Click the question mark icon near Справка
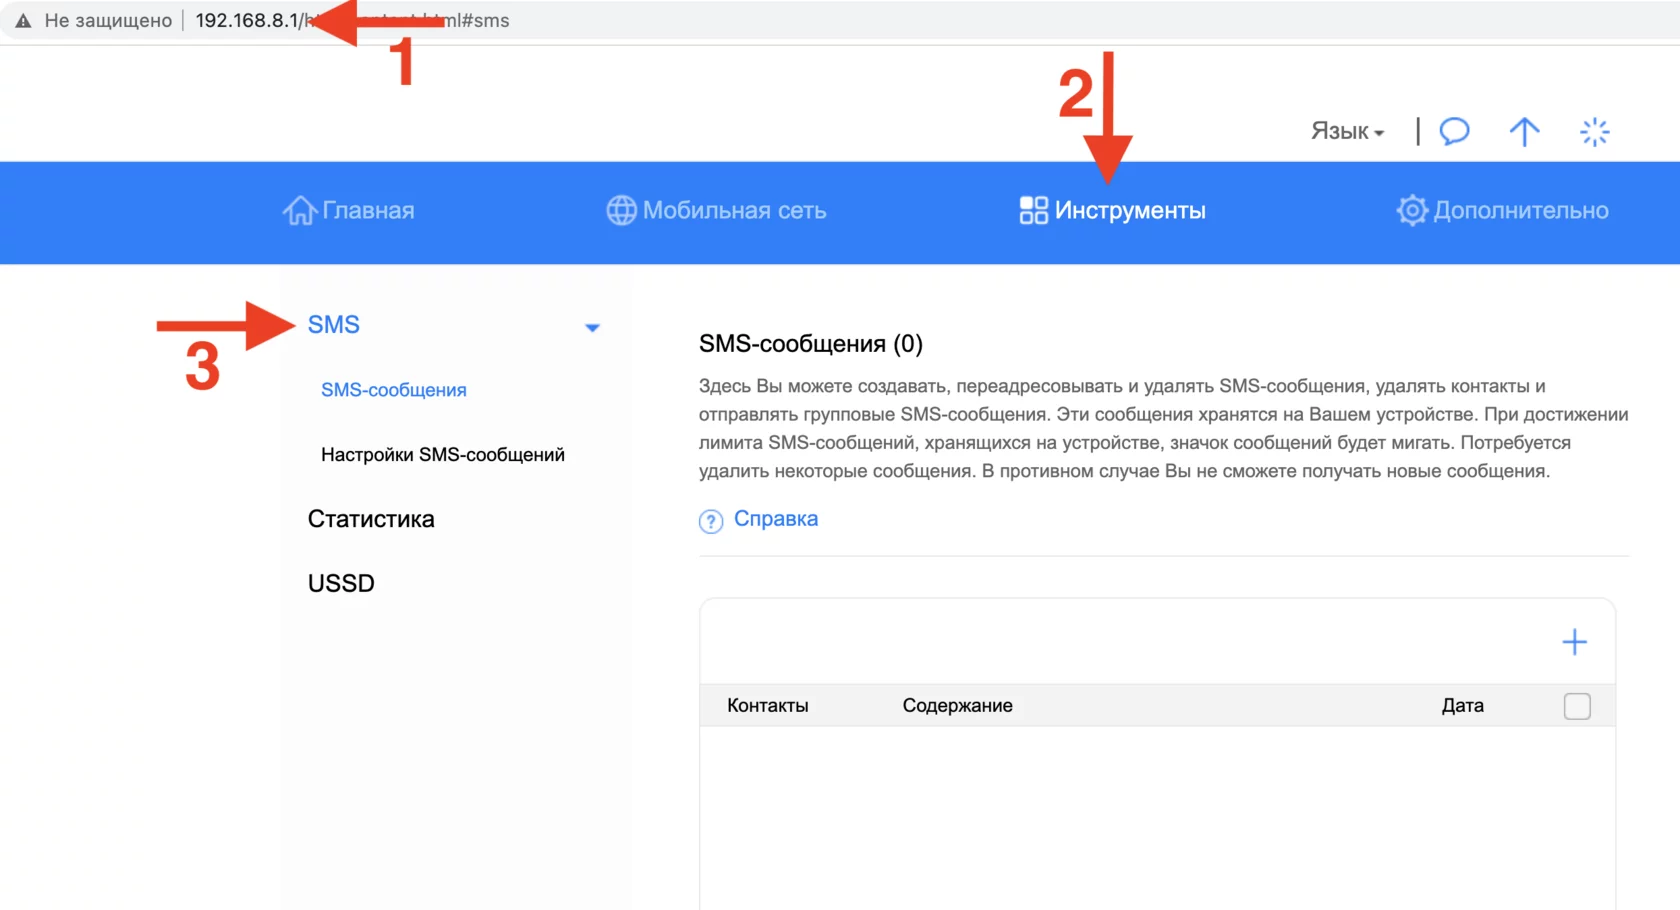 [x=709, y=521]
